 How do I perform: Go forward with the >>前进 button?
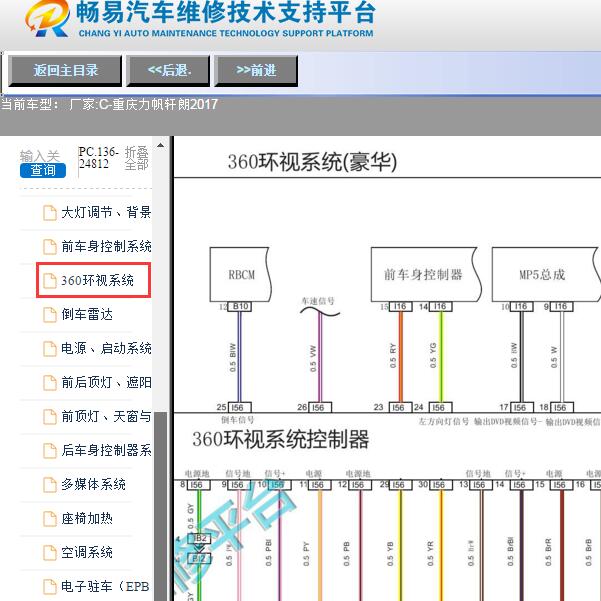(x=256, y=71)
